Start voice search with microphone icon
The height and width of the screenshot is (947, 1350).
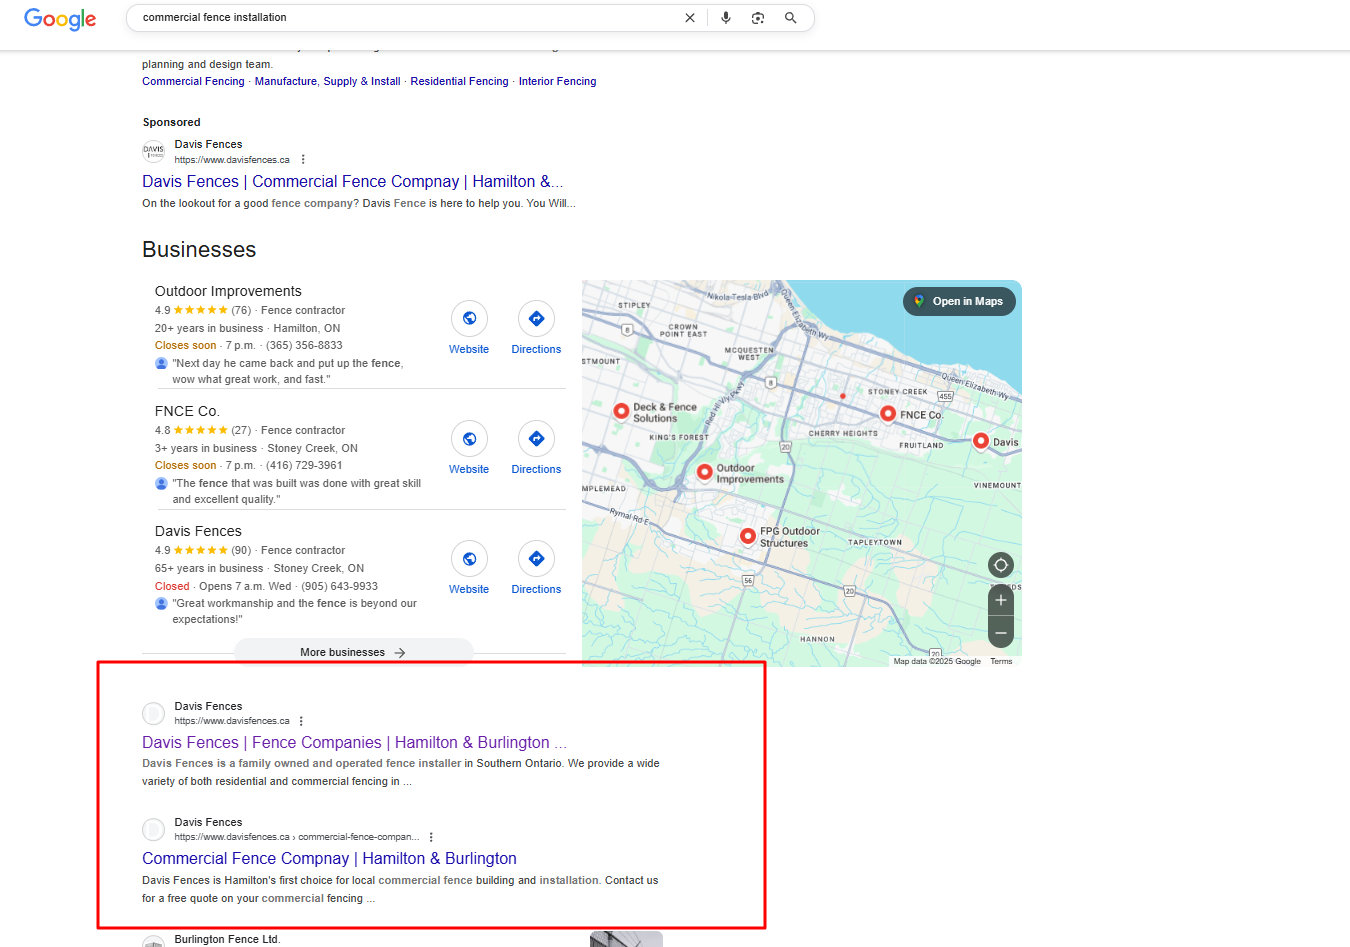point(726,18)
